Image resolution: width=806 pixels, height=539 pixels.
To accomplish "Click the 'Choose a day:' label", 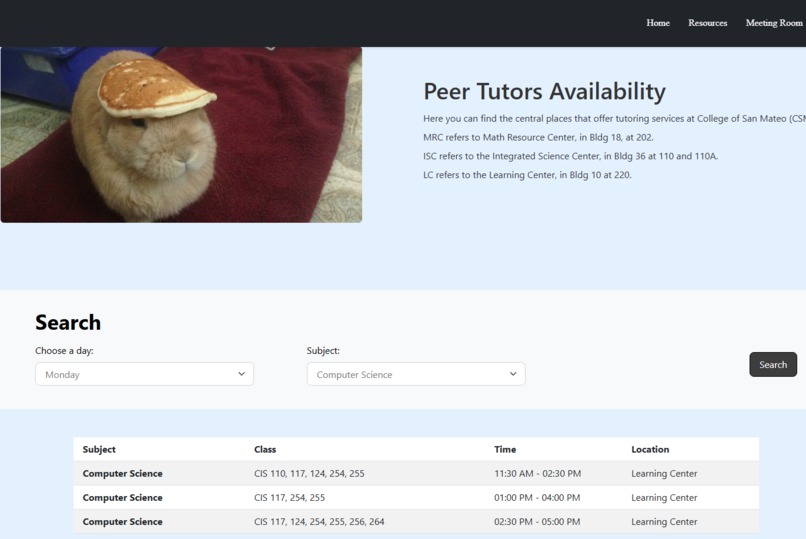I will tap(64, 350).
